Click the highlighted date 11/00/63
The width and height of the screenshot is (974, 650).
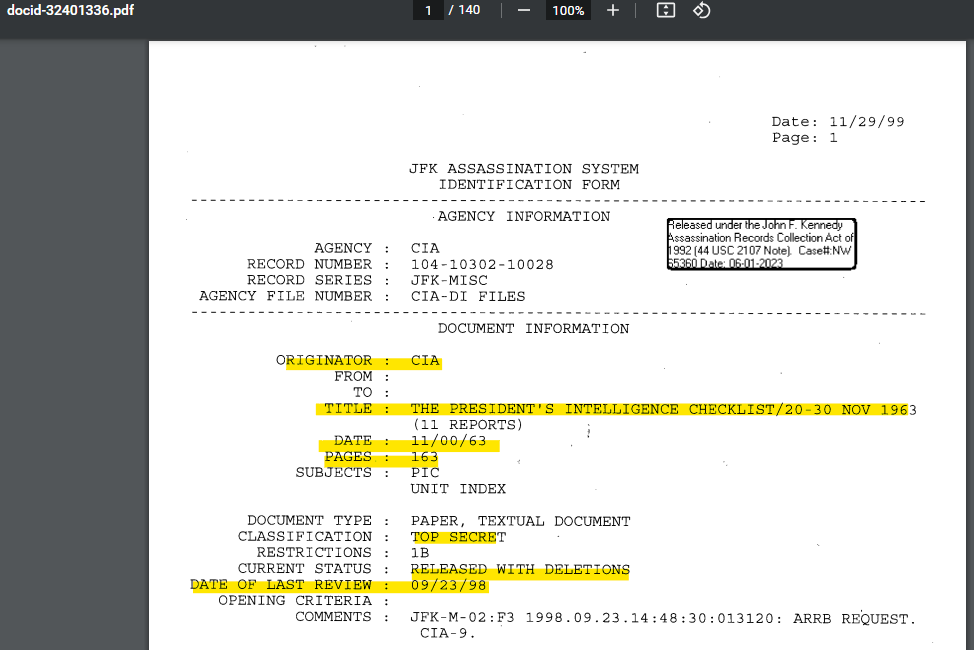(448, 441)
